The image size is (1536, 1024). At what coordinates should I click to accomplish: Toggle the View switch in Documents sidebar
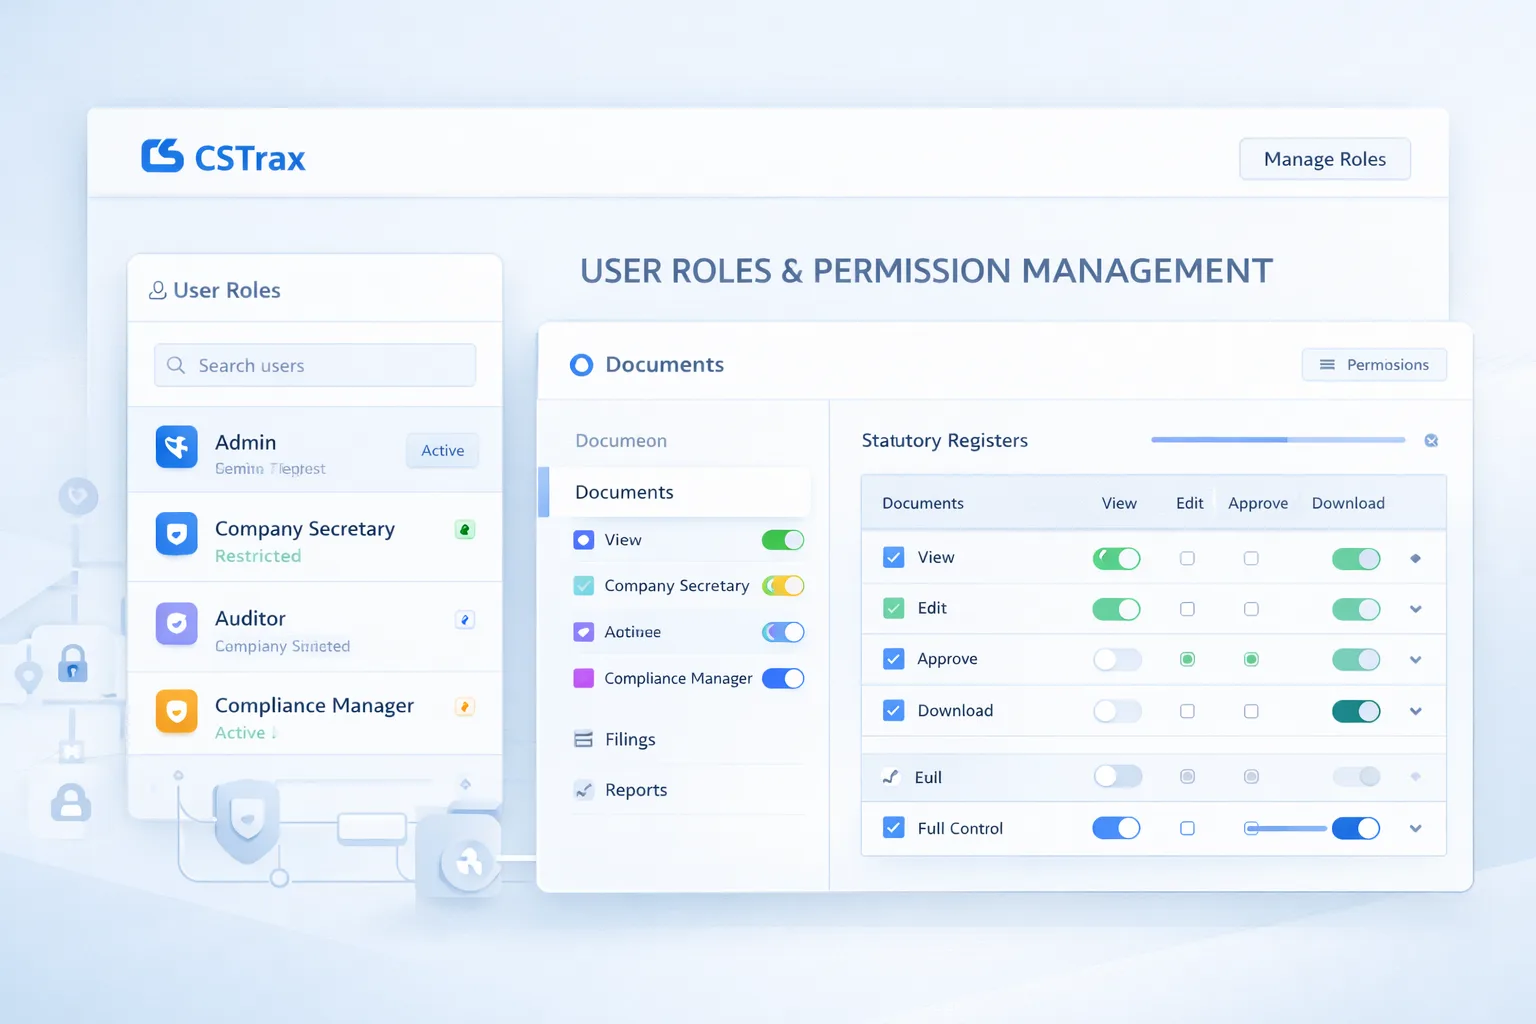(x=782, y=540)
